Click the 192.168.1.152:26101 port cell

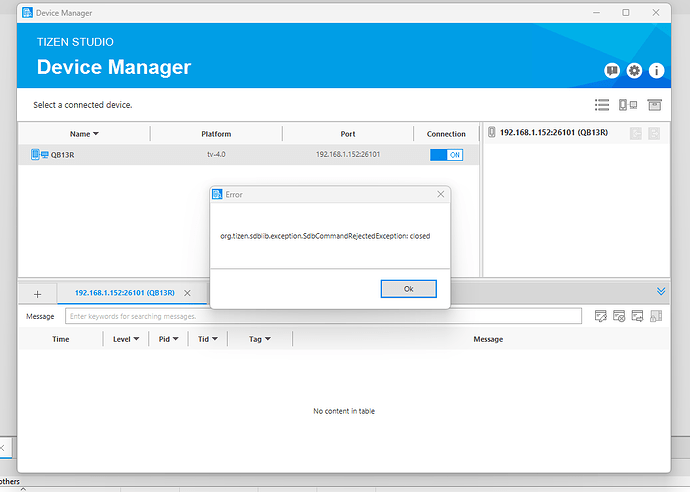[348, 154]
